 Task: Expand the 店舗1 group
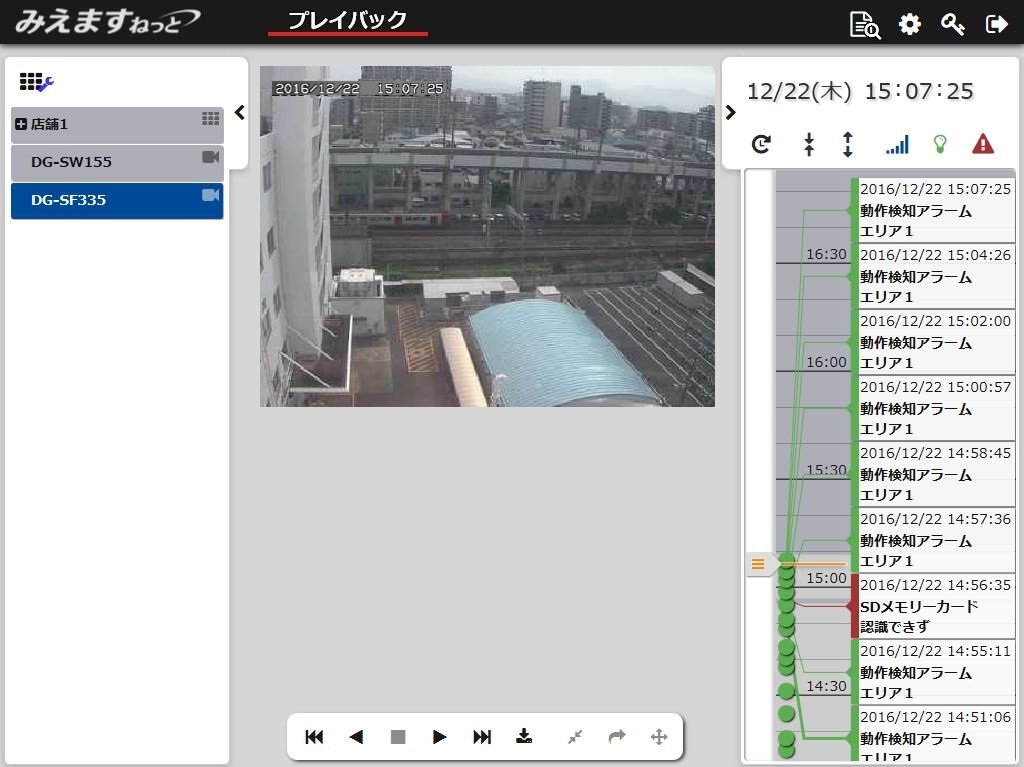click(21, 124)
